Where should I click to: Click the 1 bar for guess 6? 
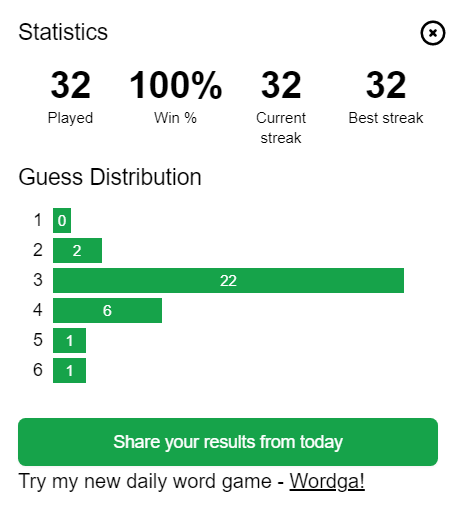(x=69, y=370)
